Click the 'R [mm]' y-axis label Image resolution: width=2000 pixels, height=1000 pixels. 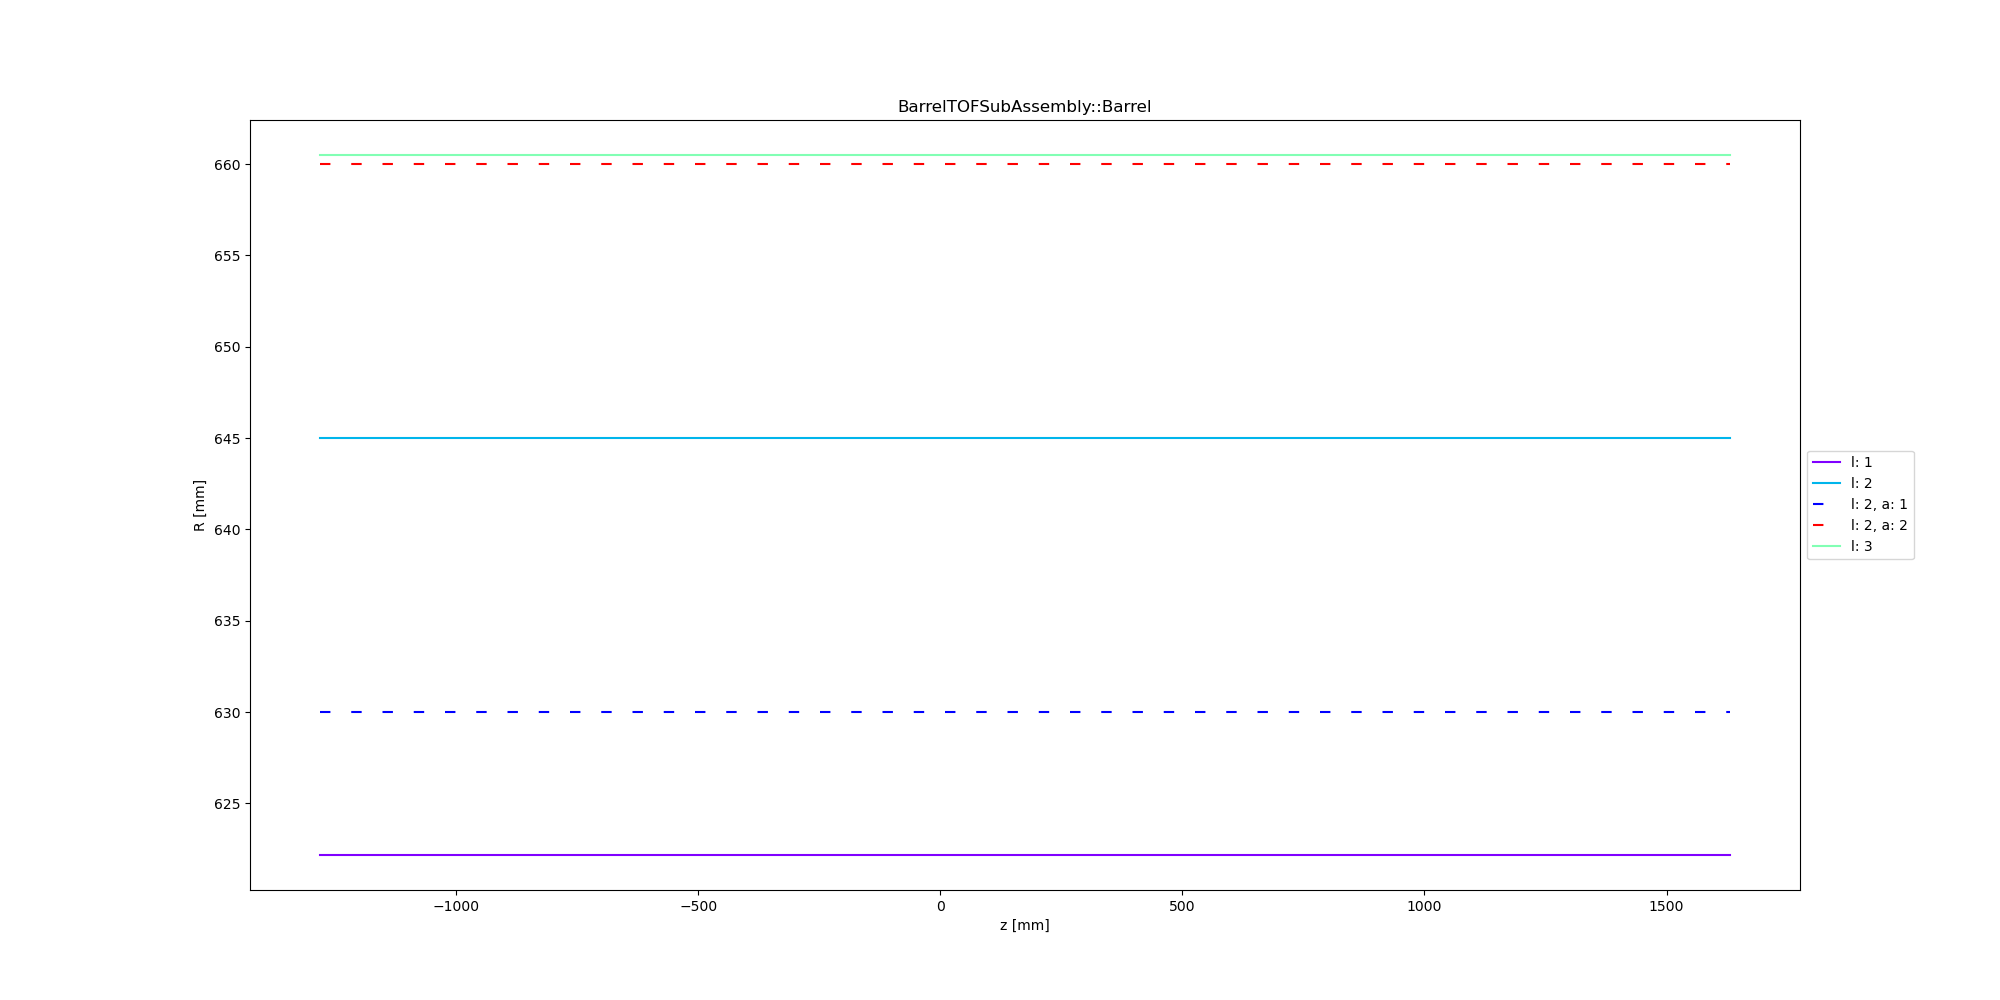click(199, 505)
